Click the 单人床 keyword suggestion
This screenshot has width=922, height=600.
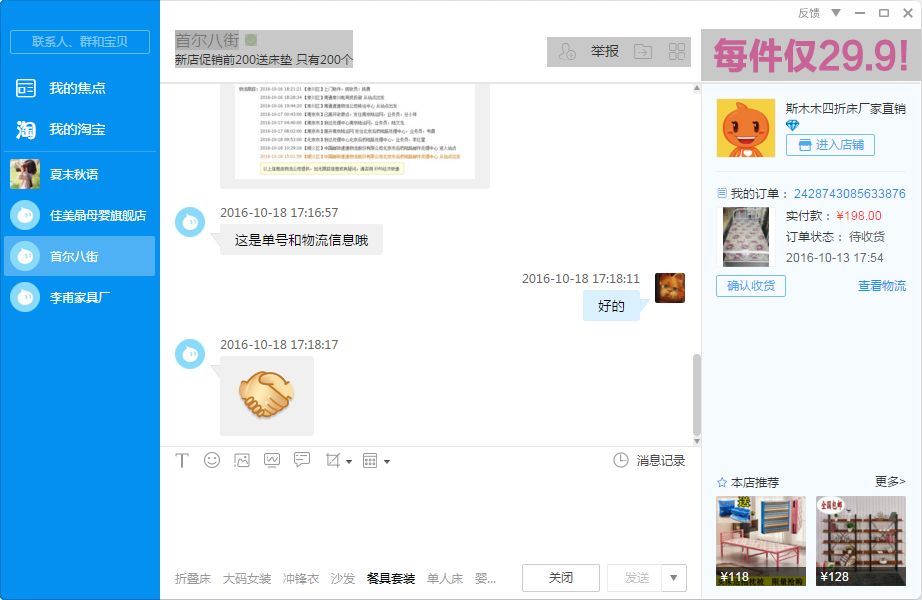[x=445, y=579]
